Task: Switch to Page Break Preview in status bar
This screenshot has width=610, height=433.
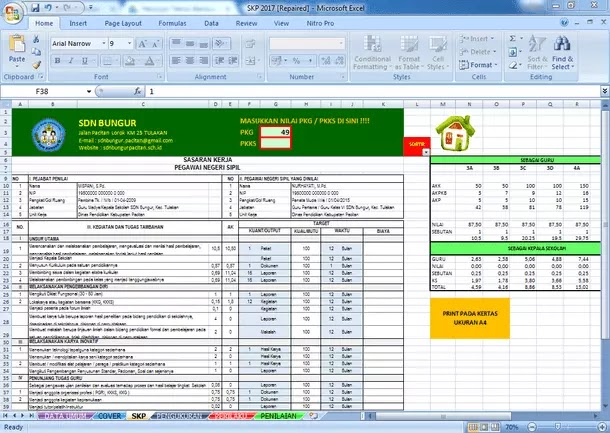Action: [x=494, y=427]
